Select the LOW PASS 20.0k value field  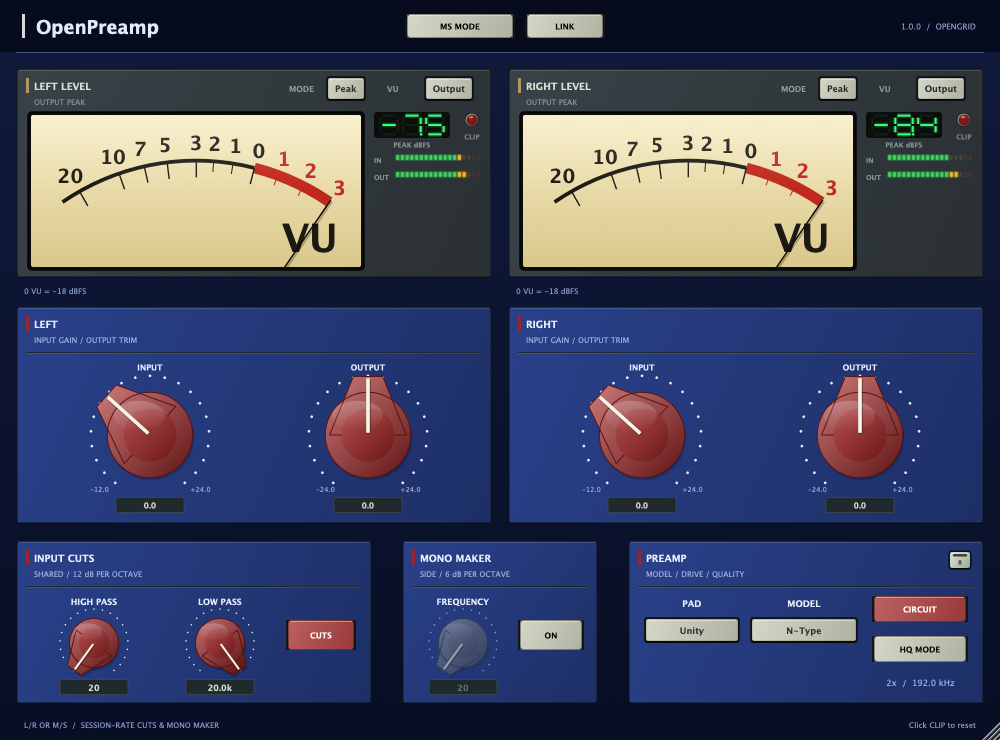(220, 688)
